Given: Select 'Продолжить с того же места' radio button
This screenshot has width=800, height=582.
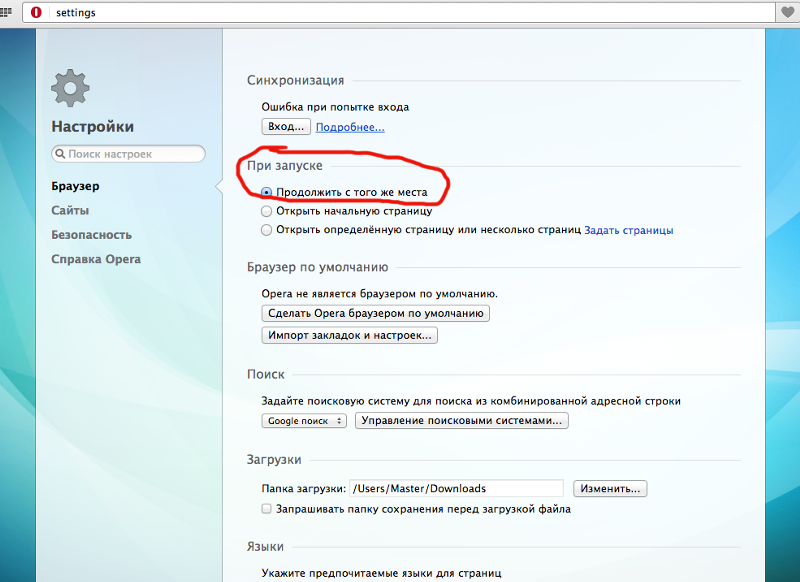Looking at the screenshot, I should pos(266,192).
